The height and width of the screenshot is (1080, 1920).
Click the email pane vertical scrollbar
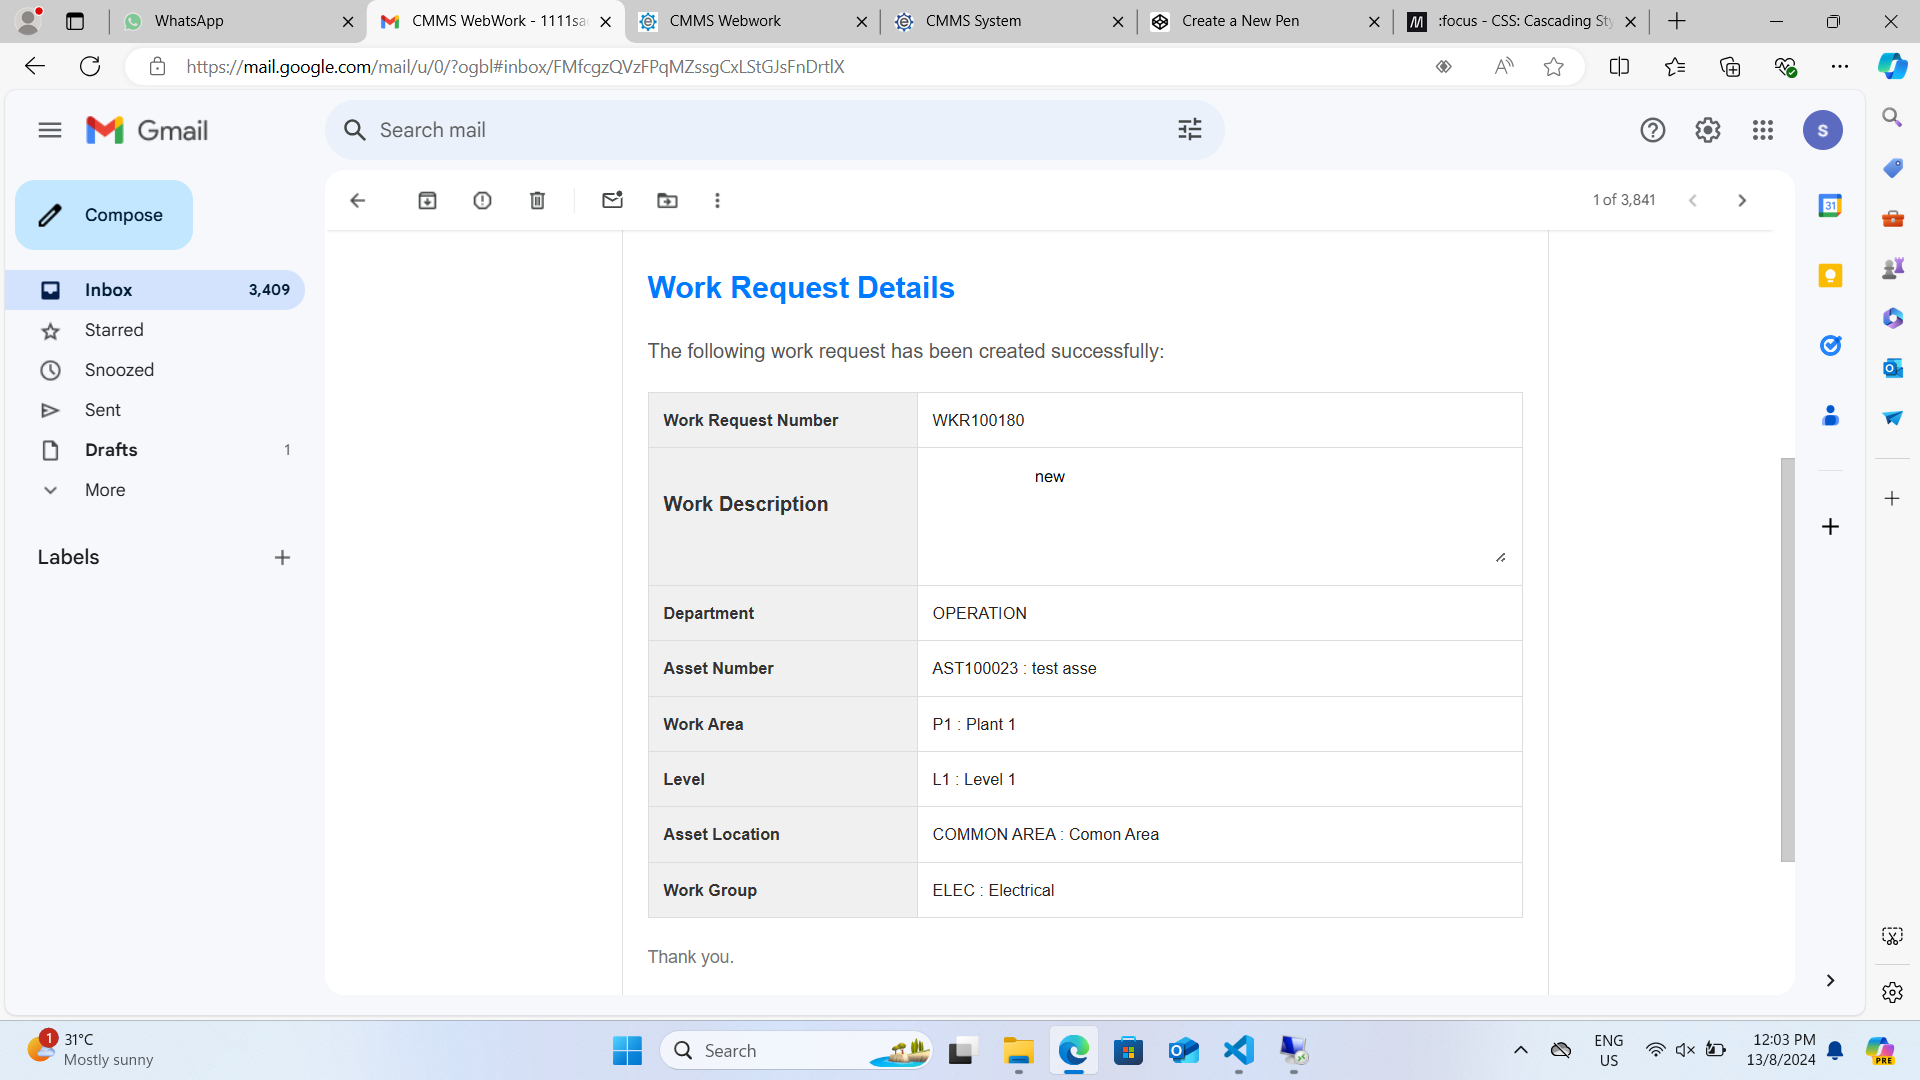[1787, 660]
